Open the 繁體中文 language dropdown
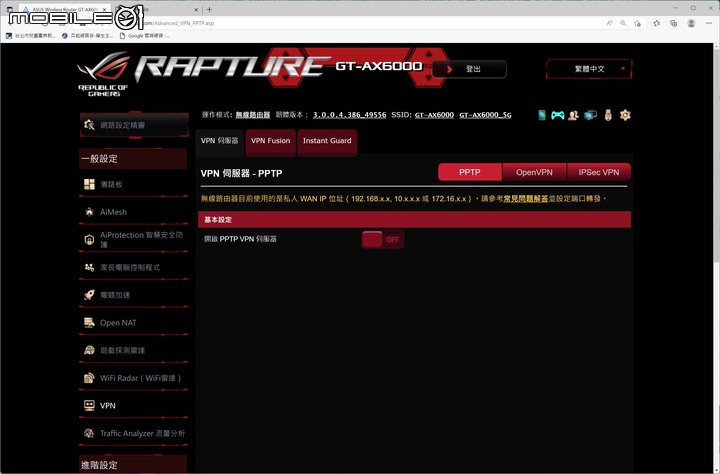This screenshot has height=474, width=720. (x=589, y=69)
